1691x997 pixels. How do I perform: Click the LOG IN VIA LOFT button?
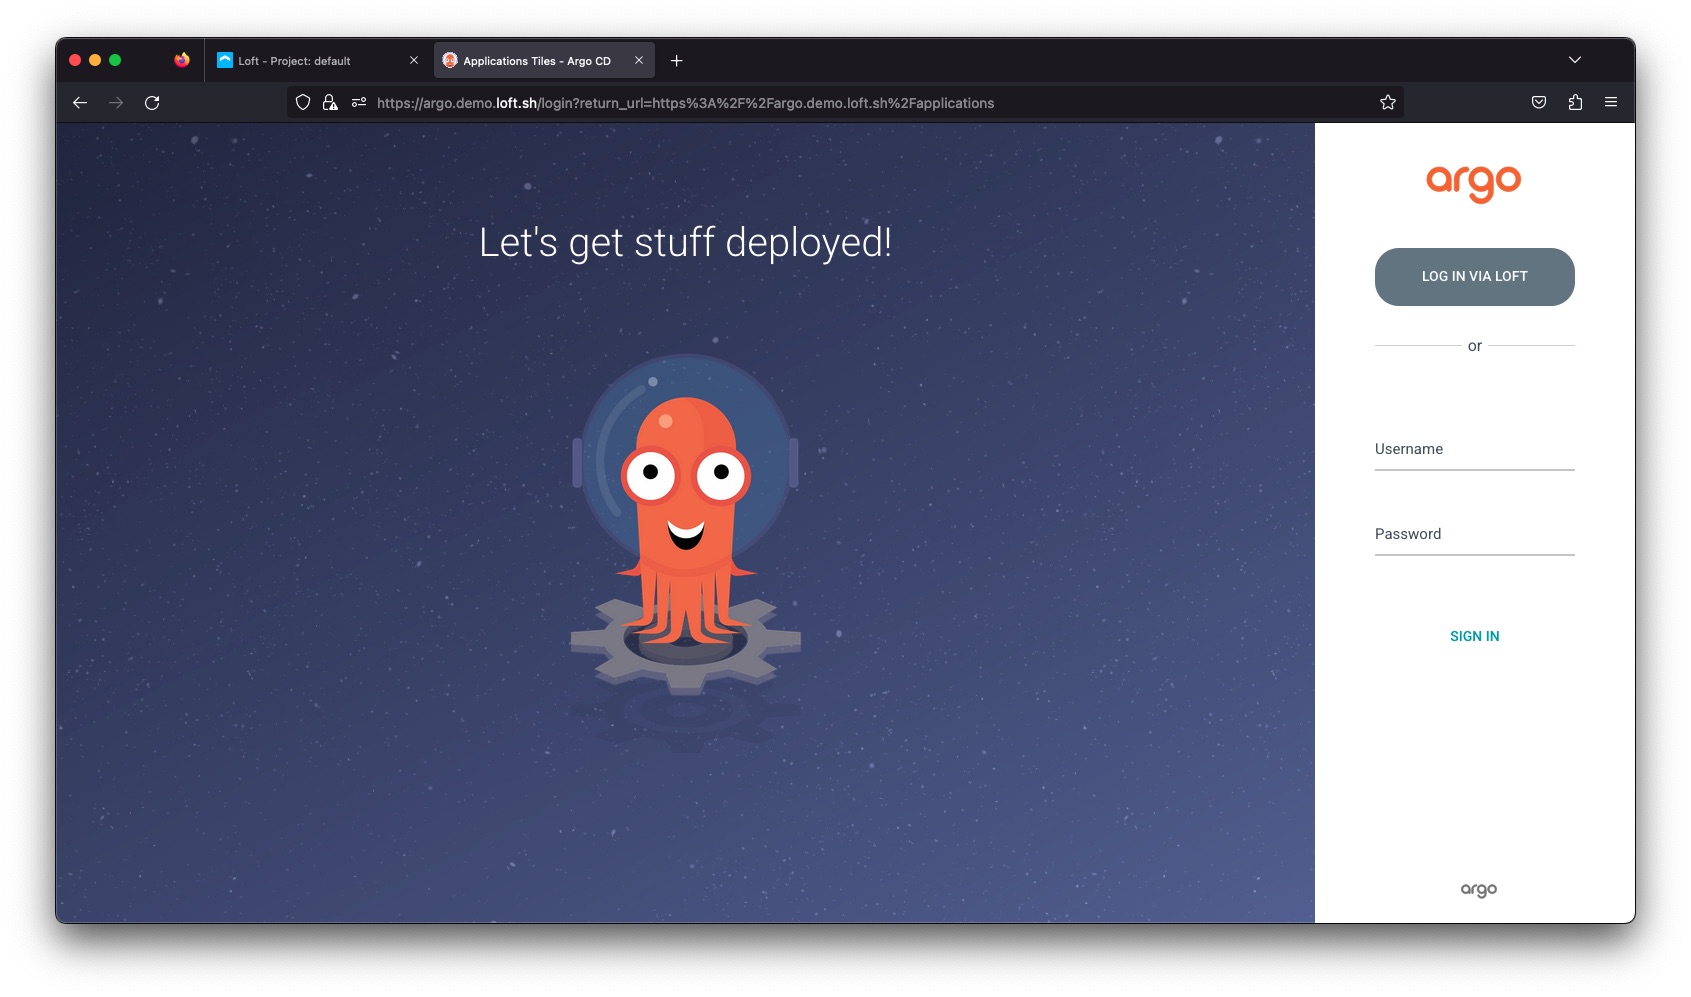(1475, 277)
